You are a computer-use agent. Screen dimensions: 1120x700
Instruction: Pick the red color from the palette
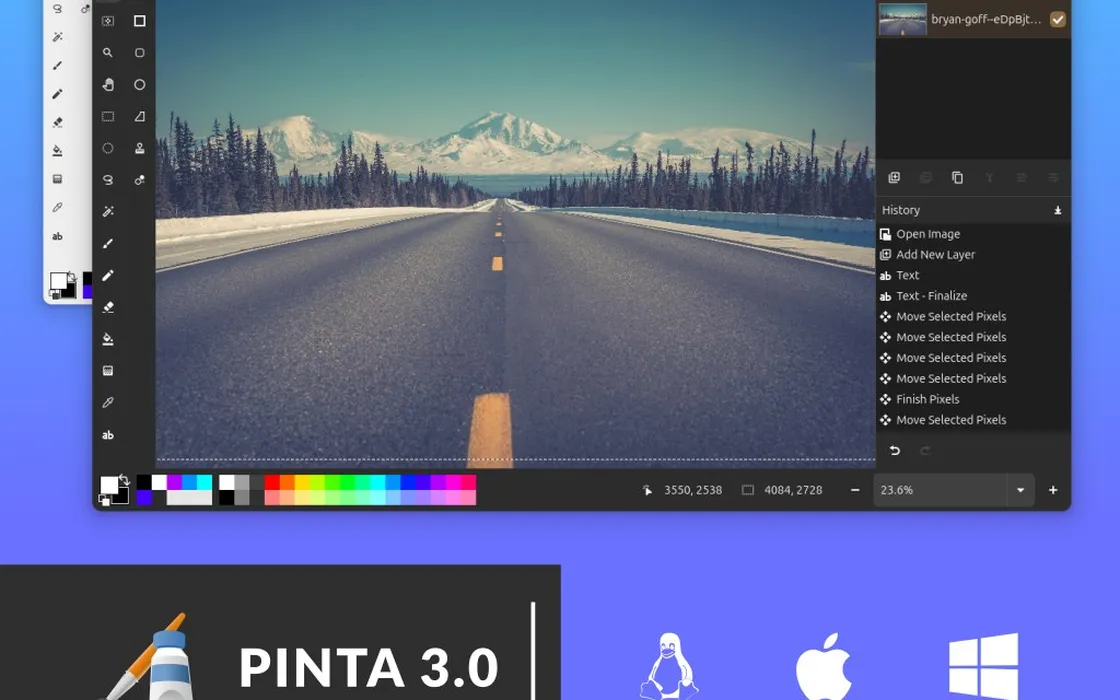pos(271,483)
